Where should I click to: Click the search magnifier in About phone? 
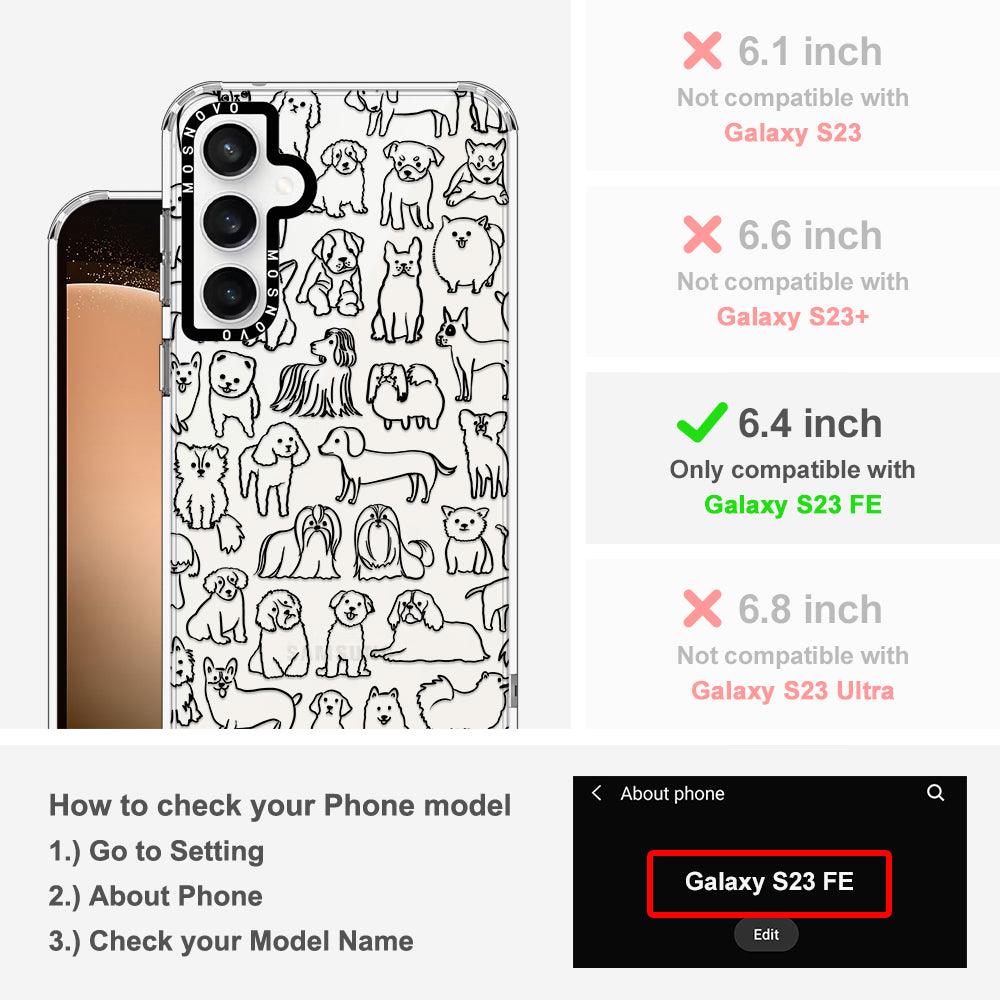[x=935, y=793]
